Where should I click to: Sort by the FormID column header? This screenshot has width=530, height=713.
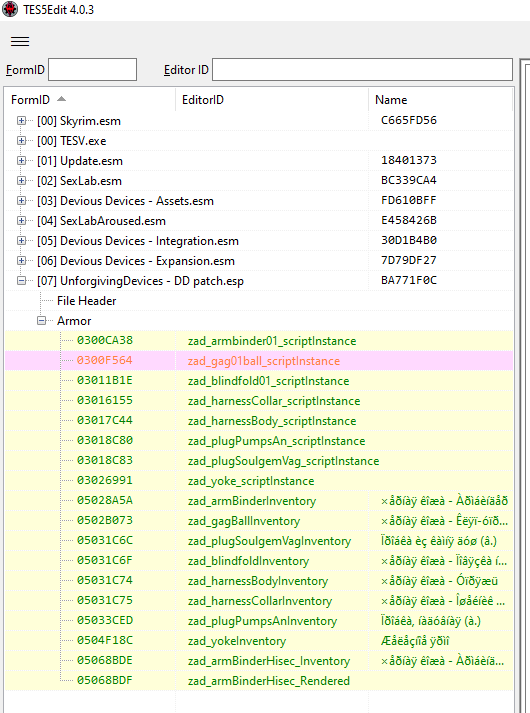coord(30,100)
